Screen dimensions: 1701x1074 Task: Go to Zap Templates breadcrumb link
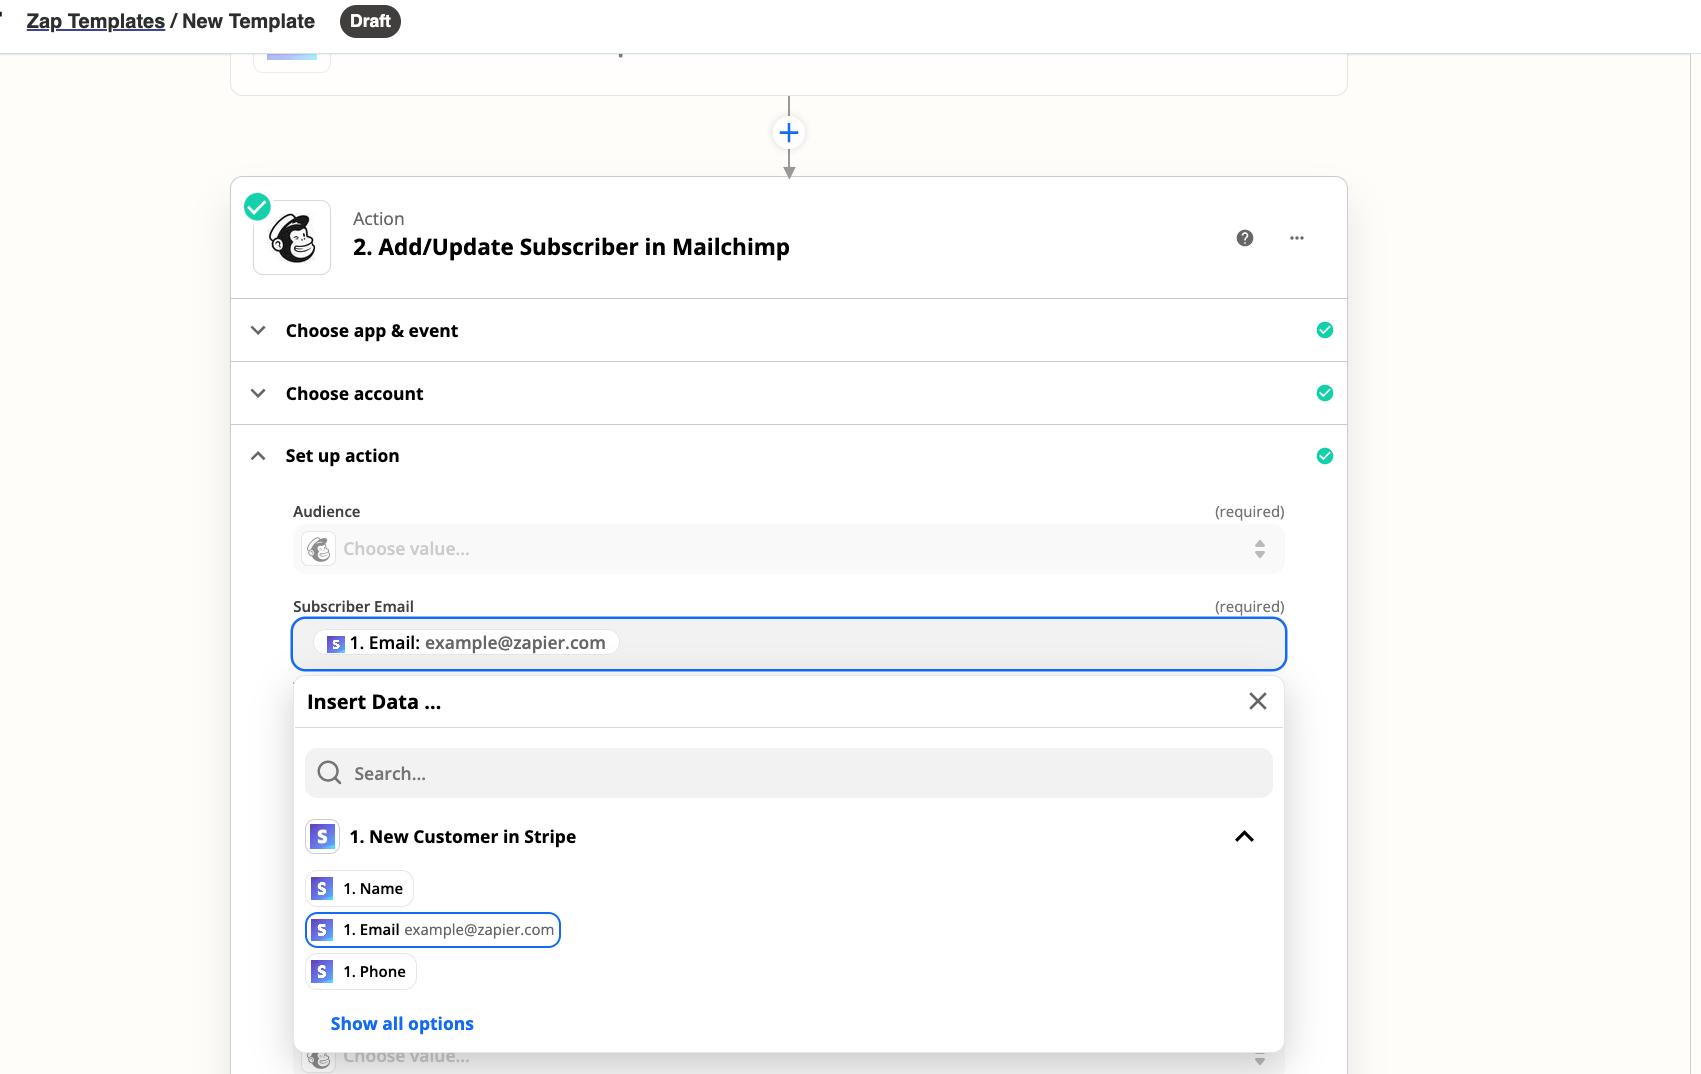pos(95,21)
